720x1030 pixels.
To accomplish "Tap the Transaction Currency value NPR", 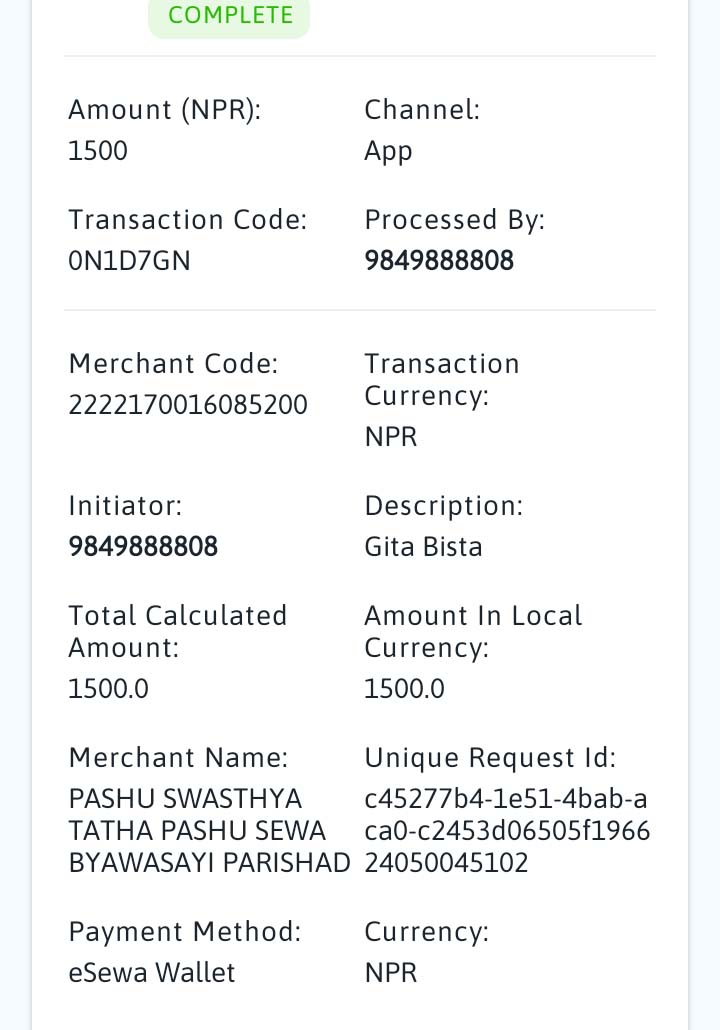I will coord(391,437).
